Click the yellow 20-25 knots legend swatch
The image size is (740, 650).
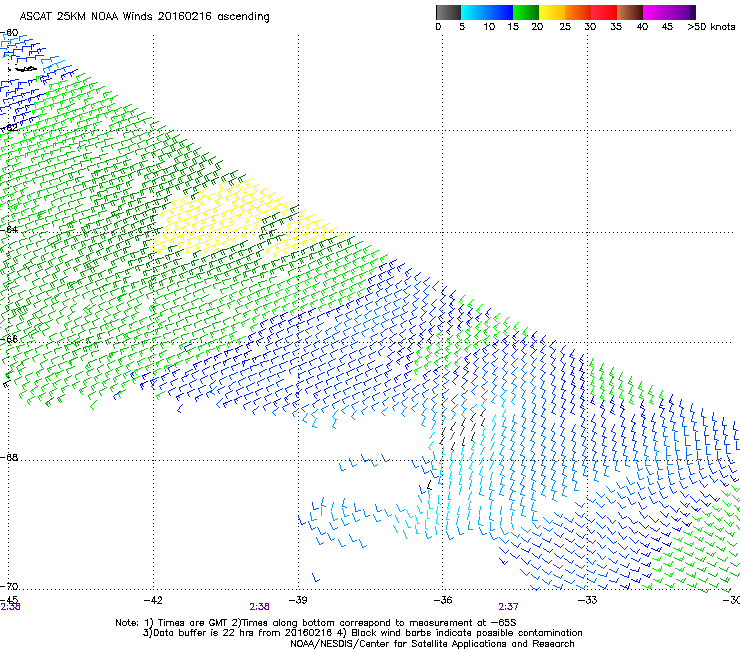coord(552,12)
